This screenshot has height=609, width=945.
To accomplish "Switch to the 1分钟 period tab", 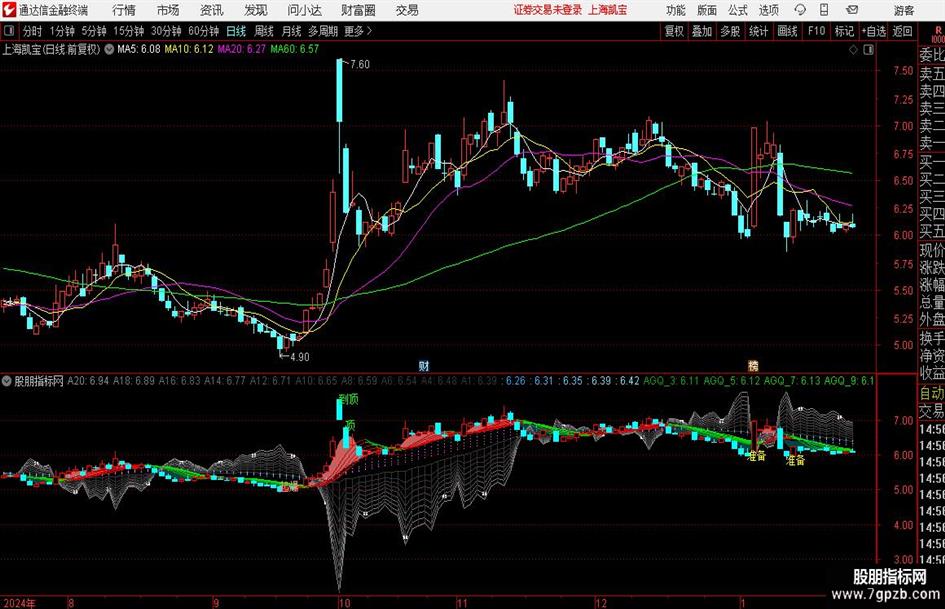I will [x=61, y=31].
